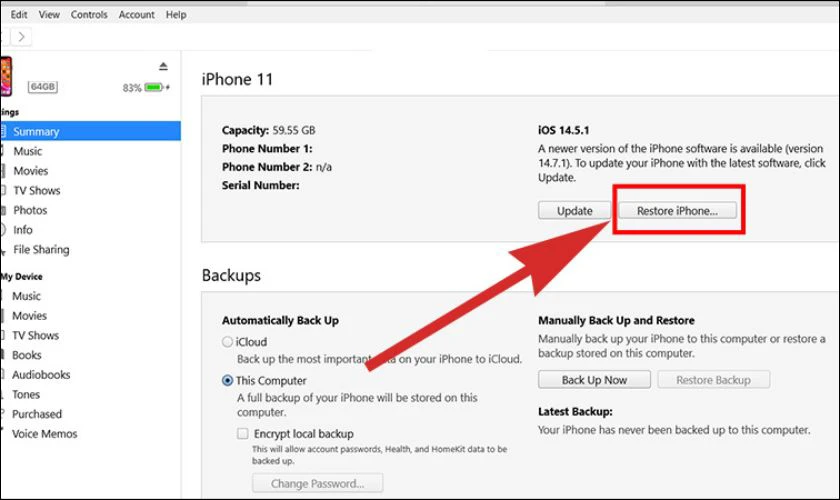The image size is (840, 500).
Task: Click the Manually Back Up and Restore heading
Action: tap(616, 320)
